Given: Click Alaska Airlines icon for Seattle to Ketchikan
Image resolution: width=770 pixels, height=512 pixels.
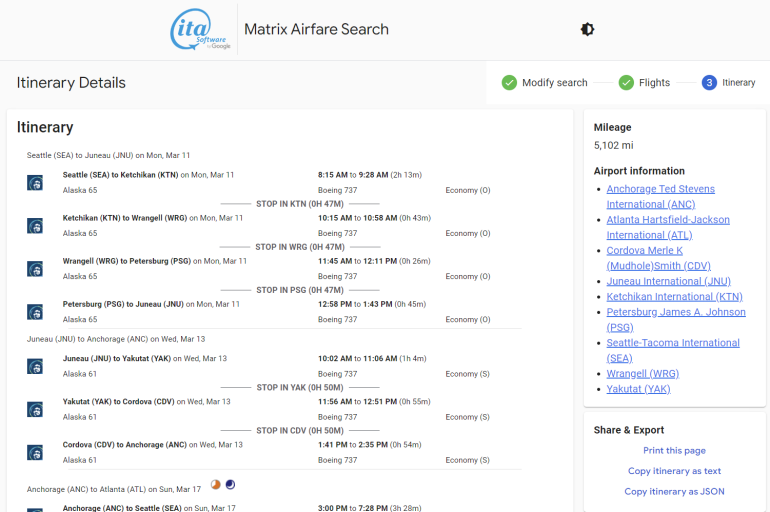Looking at the screenshot, I should [x=35, y=182].
